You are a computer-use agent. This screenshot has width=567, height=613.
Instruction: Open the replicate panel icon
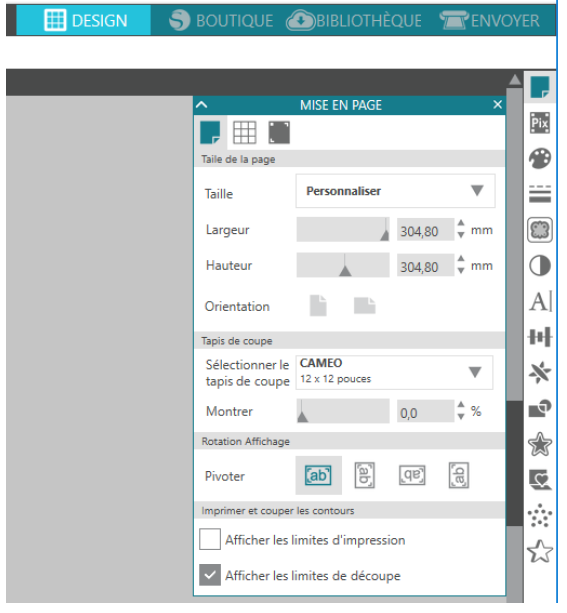click(540, 372)
